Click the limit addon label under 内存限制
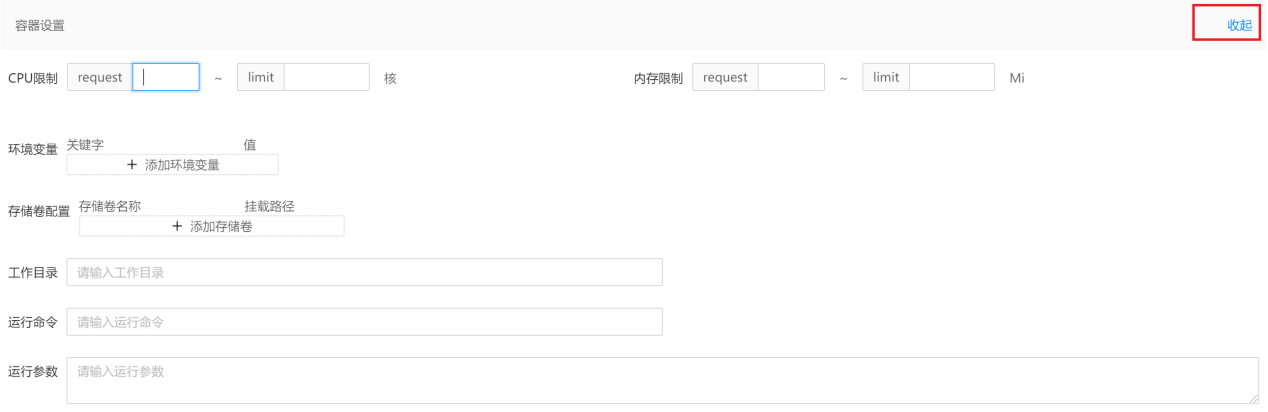1268x412 pixels. tap(886, 77)
